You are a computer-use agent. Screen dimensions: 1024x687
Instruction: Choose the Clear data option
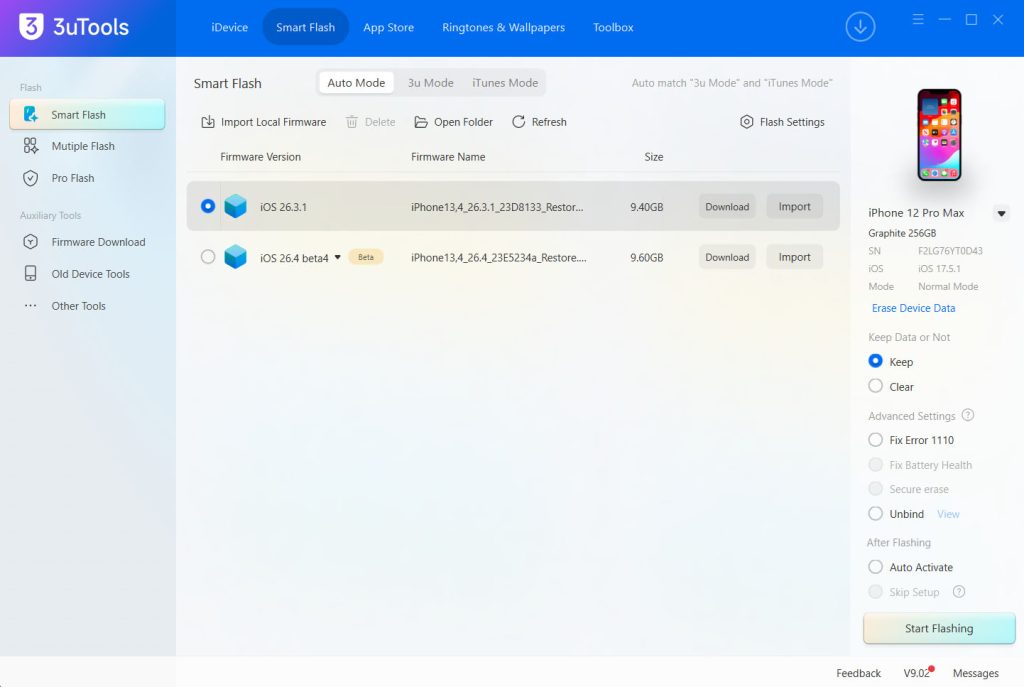point(875,386)
